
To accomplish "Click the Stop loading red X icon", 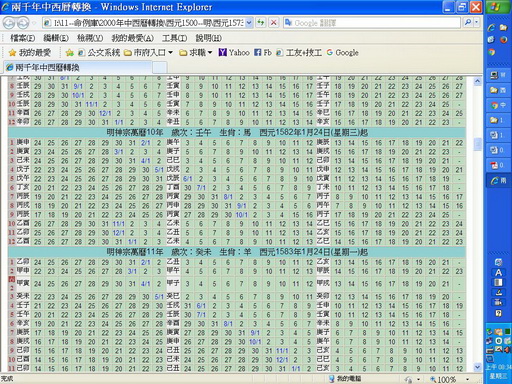I will pos(274,23).
